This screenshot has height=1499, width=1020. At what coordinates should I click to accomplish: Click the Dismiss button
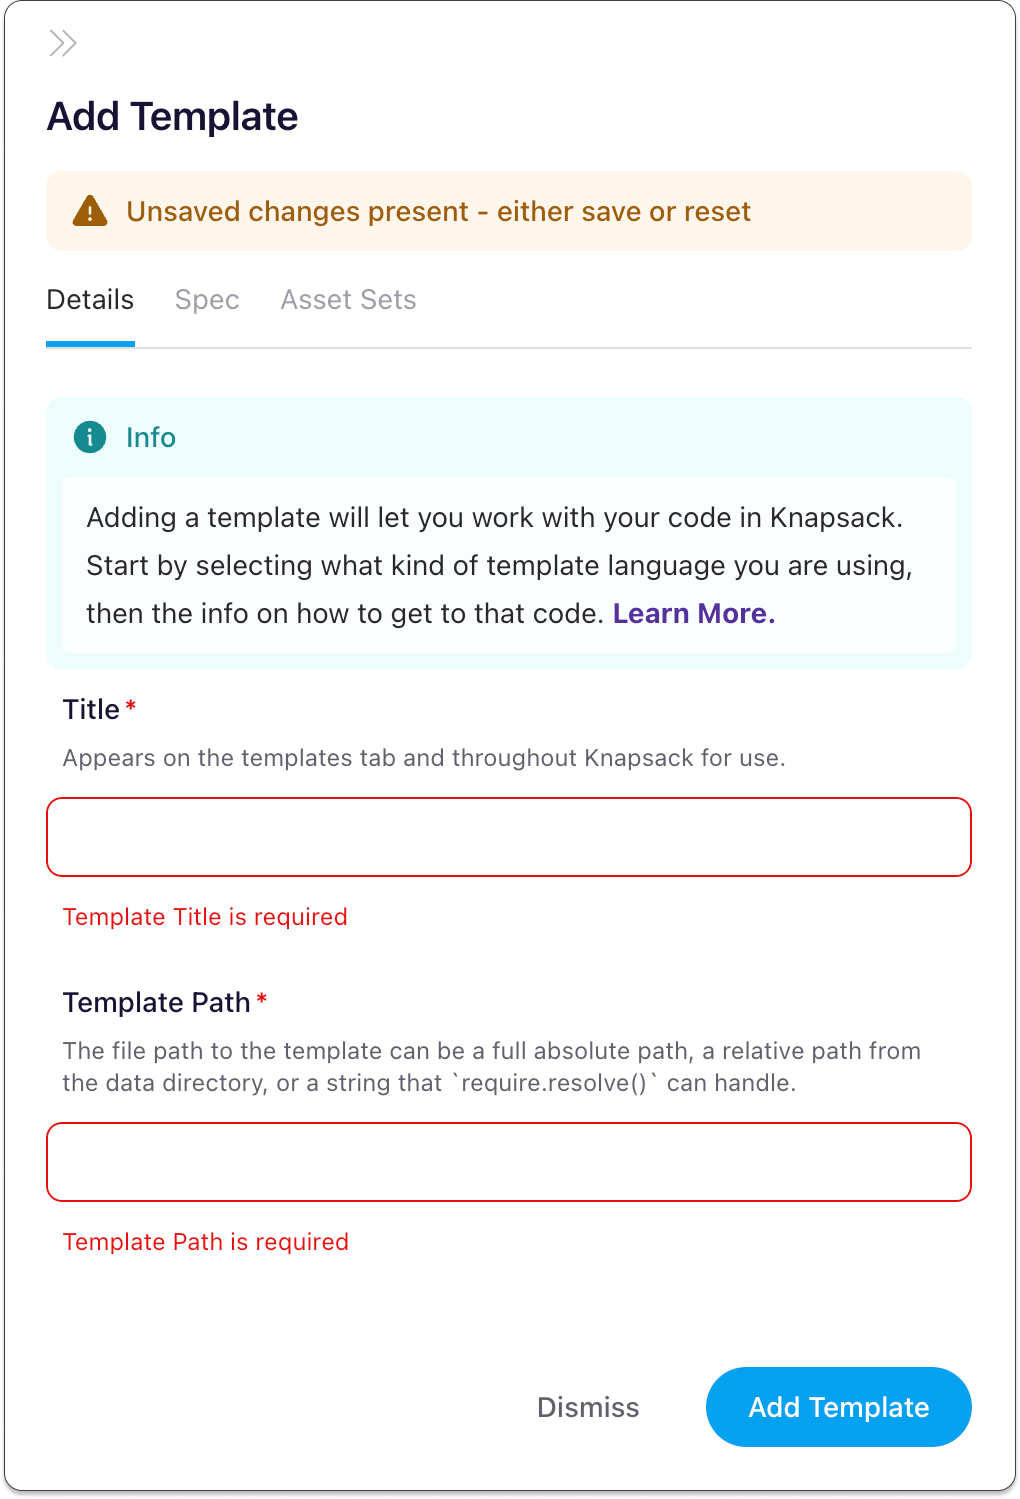point(588,1407)
